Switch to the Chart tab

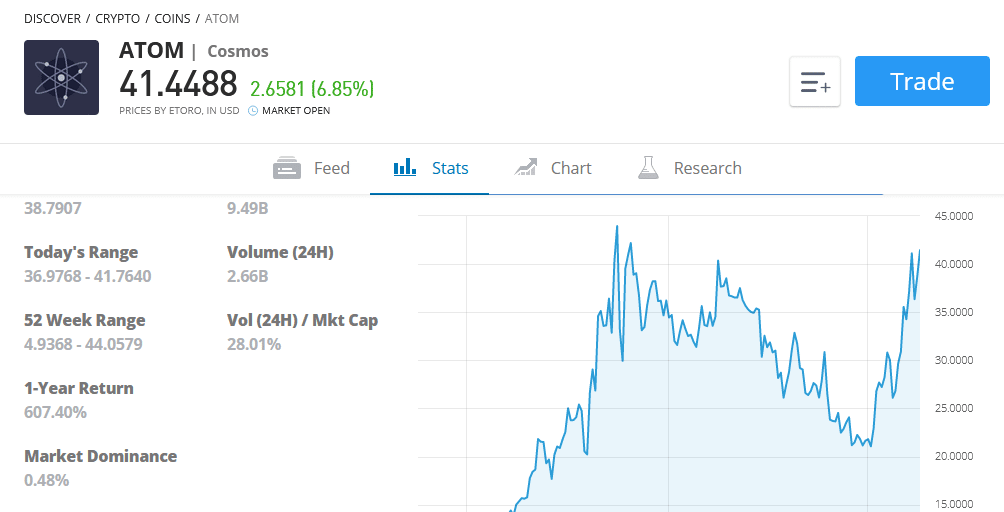tap(553, 168)
